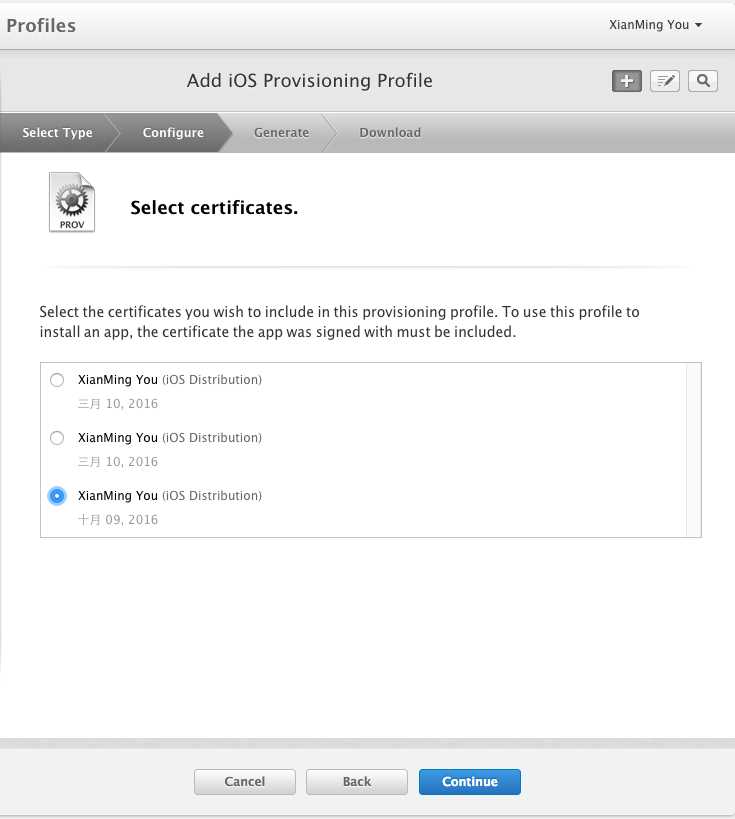Click the Add iOS Provisioning Profile title
The width and height of the screenshot is (735, 819).
310,81
